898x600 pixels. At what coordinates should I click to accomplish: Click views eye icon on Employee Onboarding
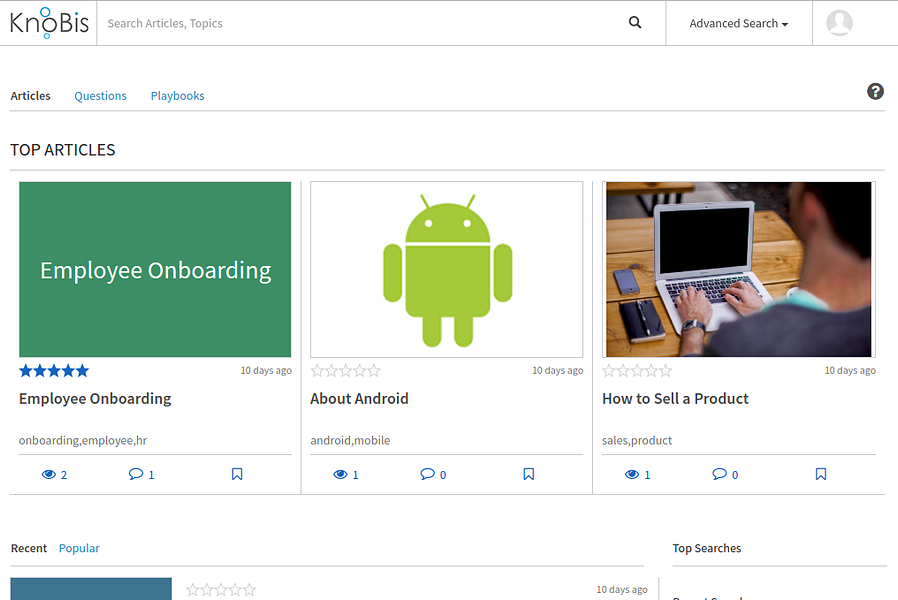(49, 474)
